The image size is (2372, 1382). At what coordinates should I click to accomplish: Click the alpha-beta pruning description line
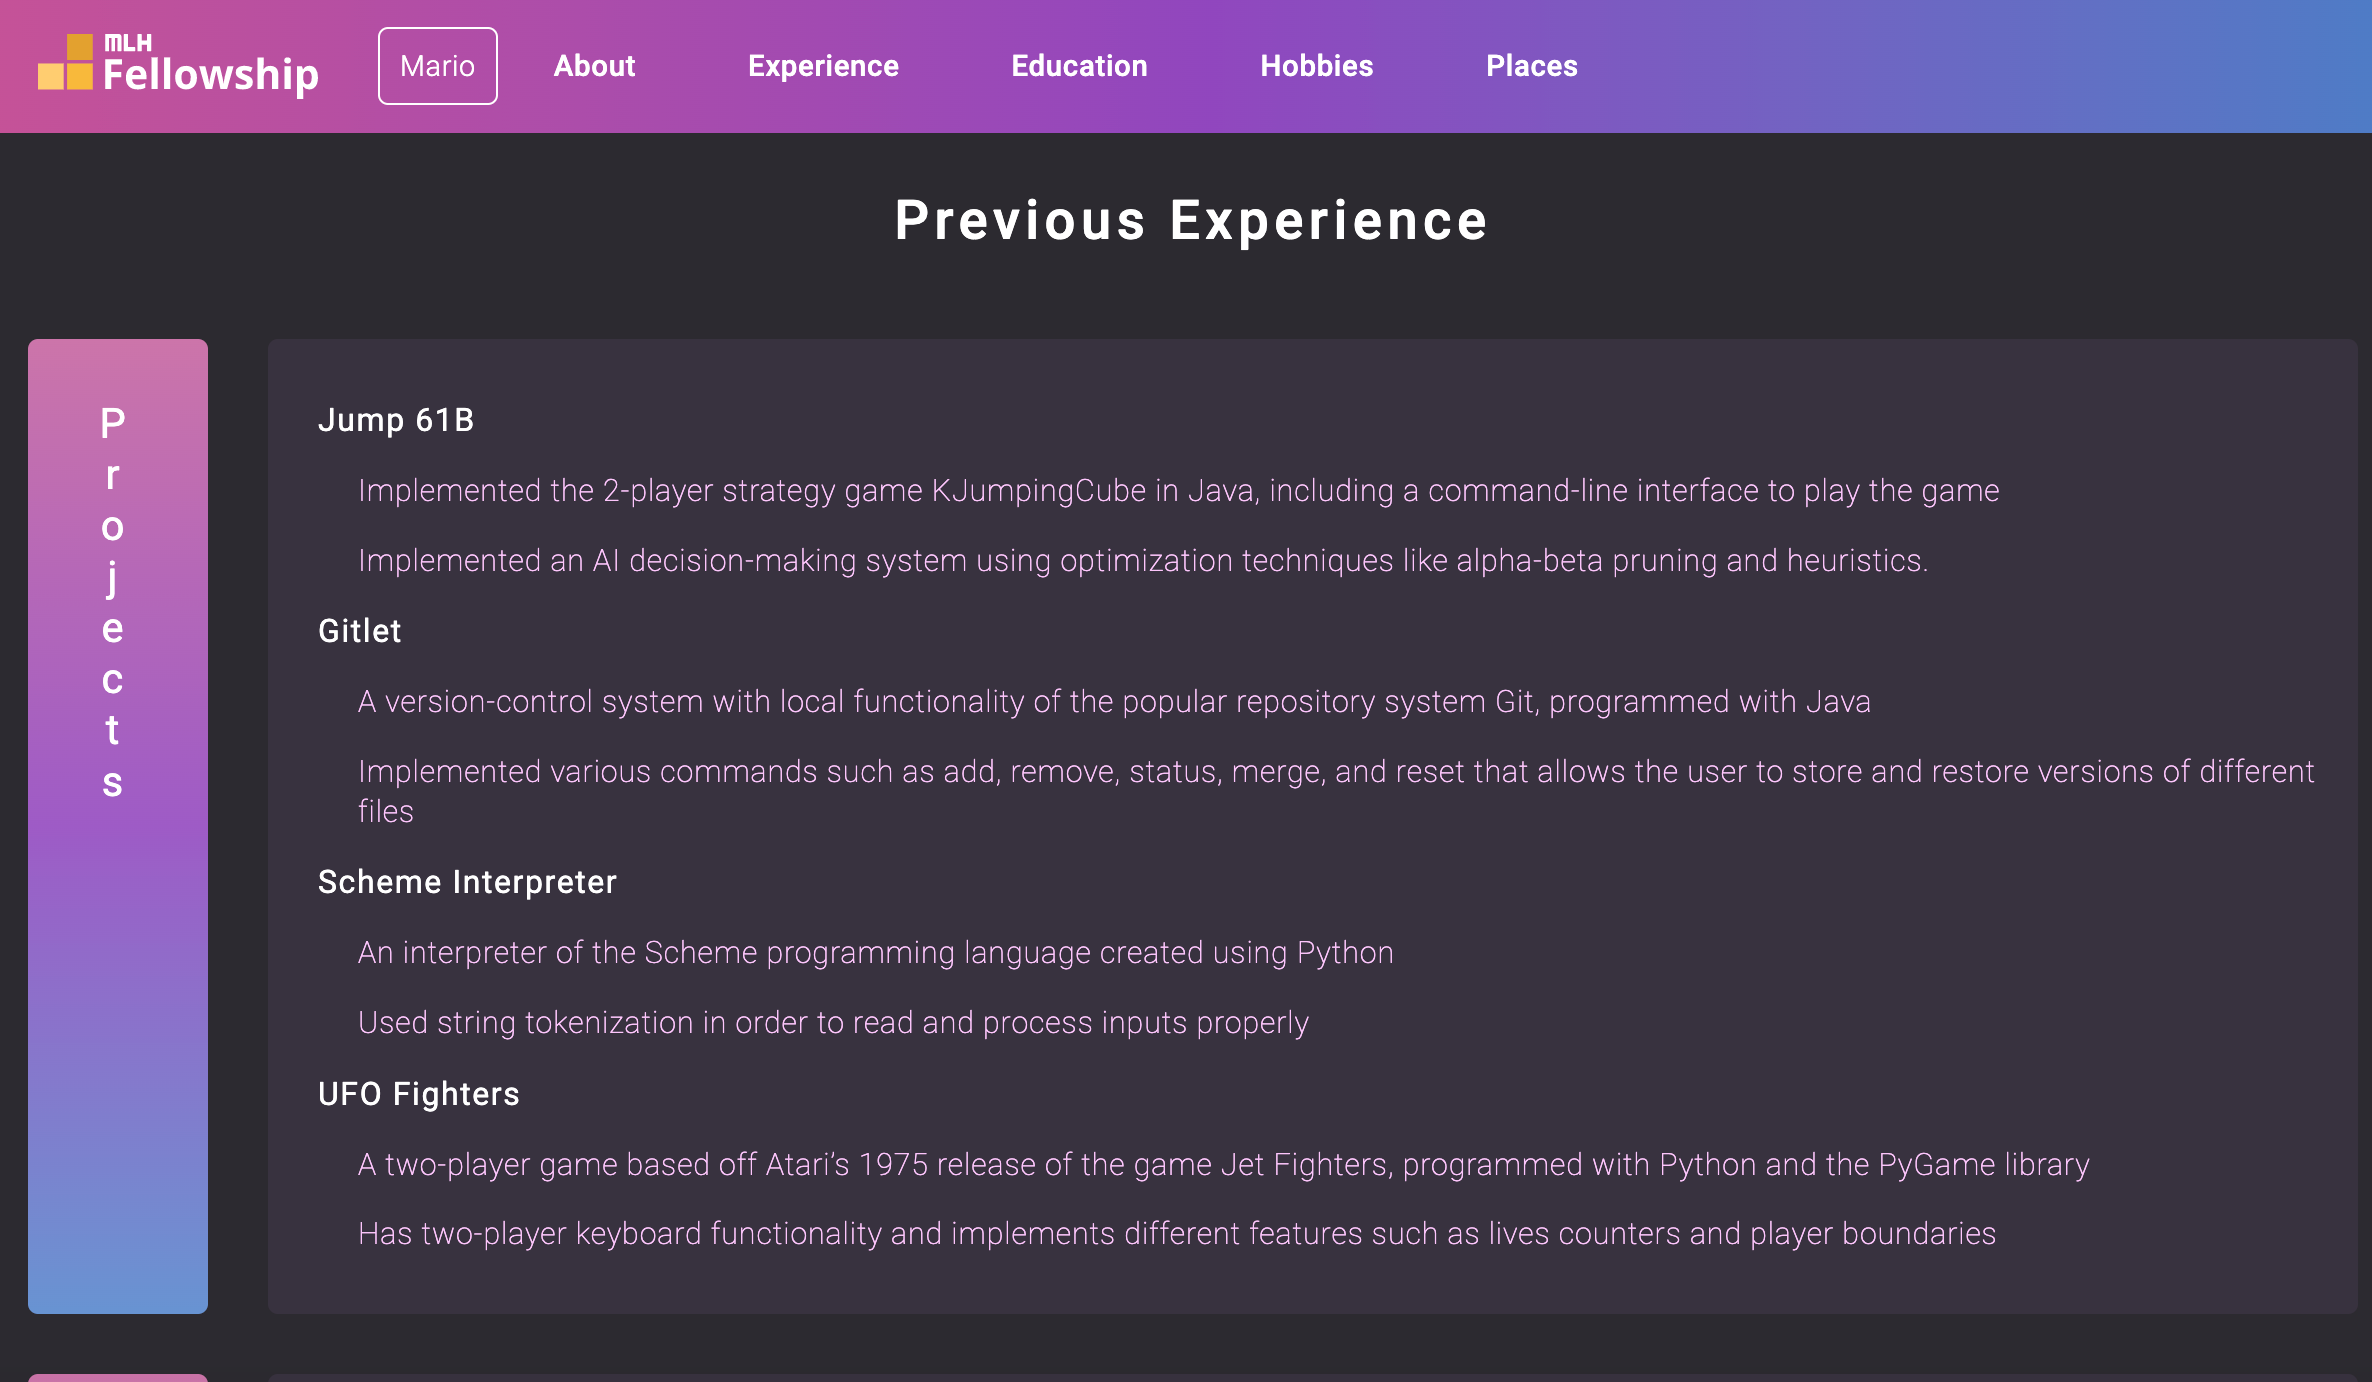tap(1142, 561)
